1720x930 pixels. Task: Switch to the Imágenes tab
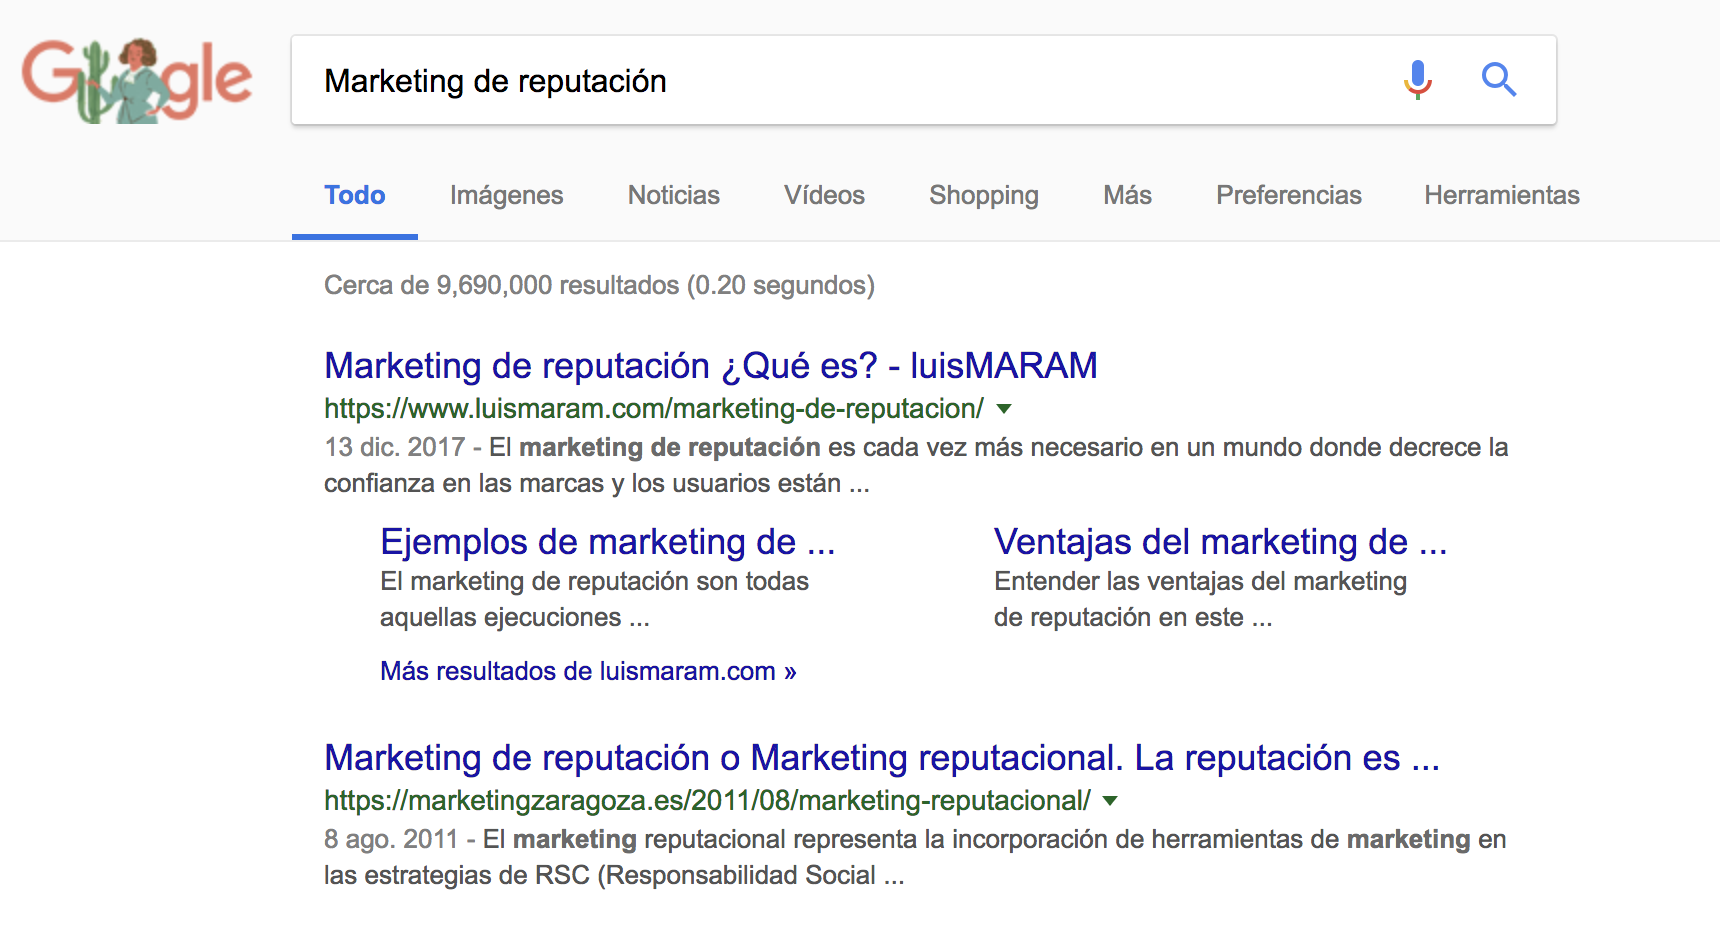[x=506, y=196]
